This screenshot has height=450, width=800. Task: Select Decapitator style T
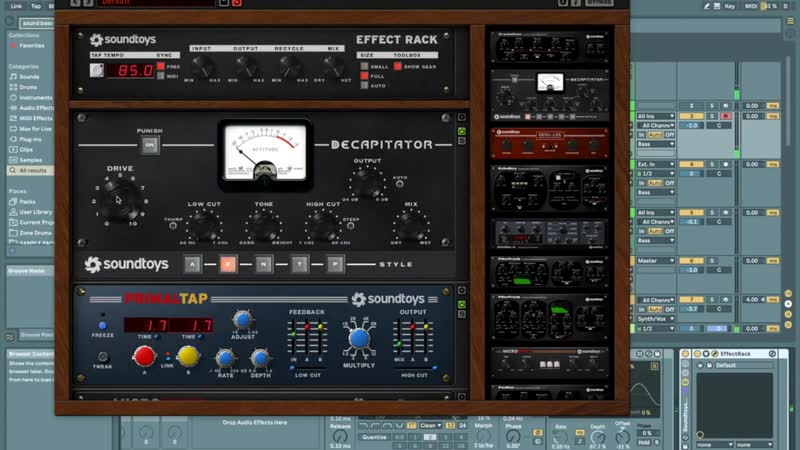299,264
